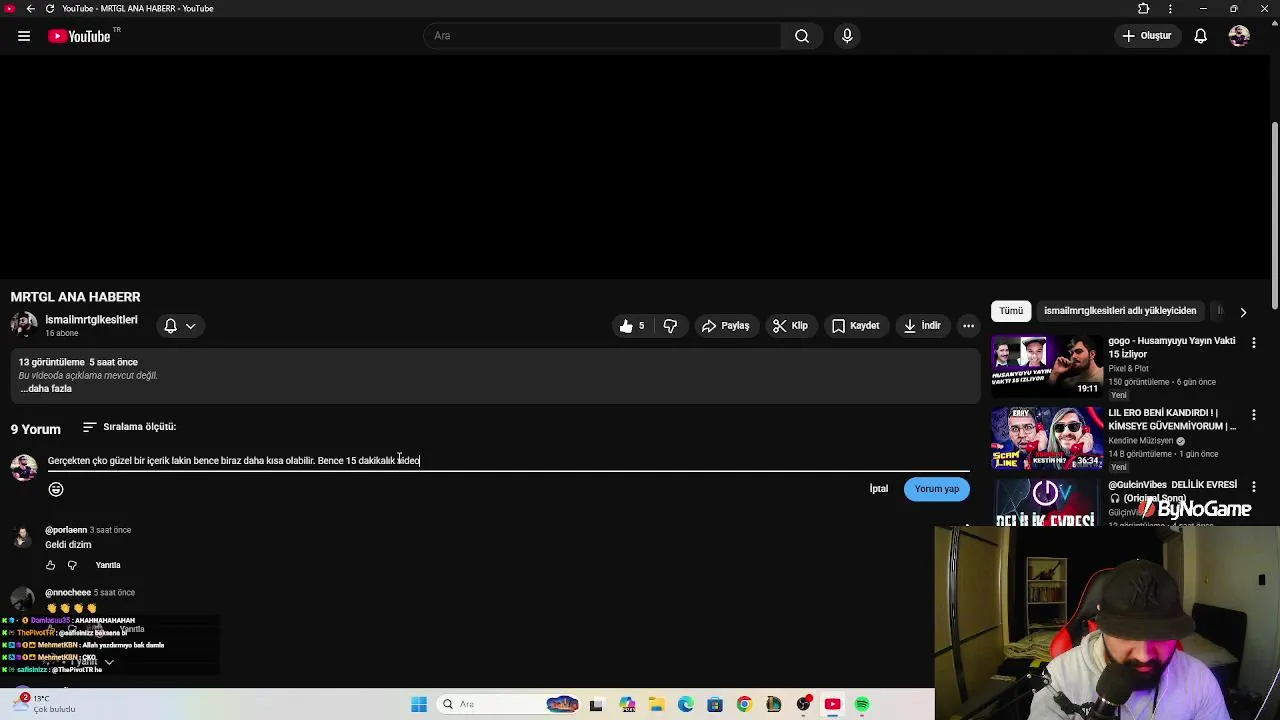Click the Paylaş share button
The width and height of the screenshot is (1280, 720).
click(x=726, y=326)
